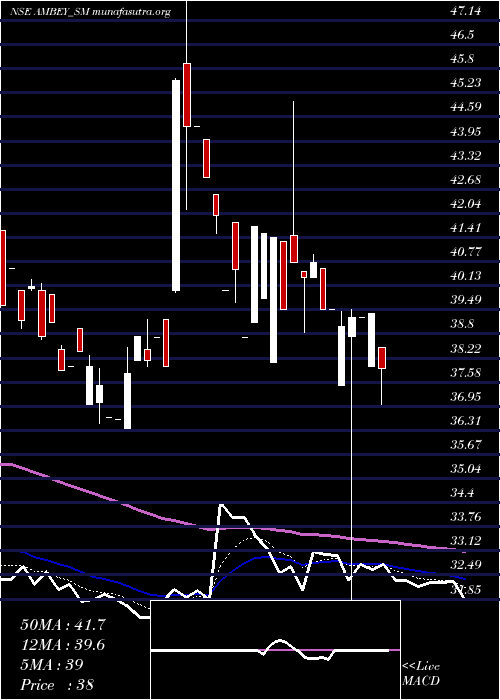Click the 'Price : 38' readout
Image resolution: width=500 pixels, height=700 pixels.
(57, 685)
